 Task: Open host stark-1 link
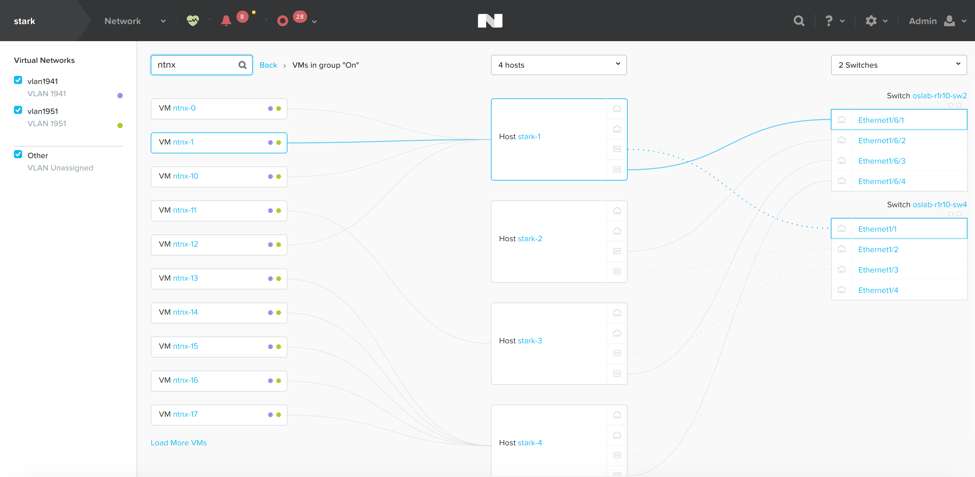click(529, 136)
